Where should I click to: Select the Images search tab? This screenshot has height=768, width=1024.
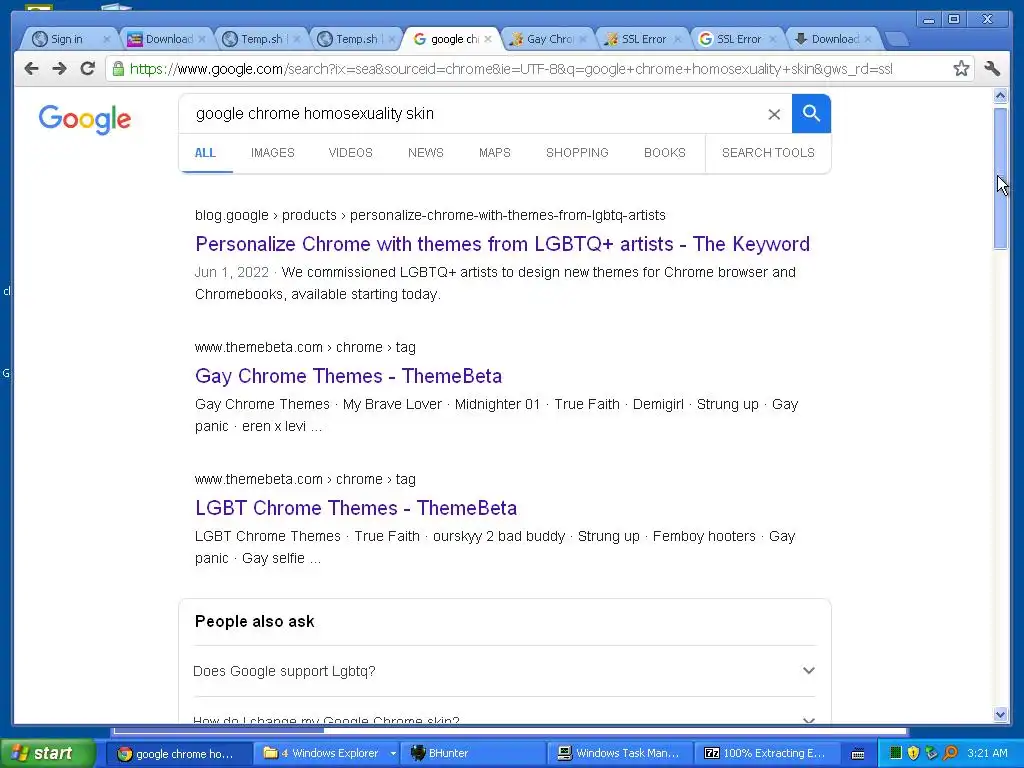click(272, 153)
